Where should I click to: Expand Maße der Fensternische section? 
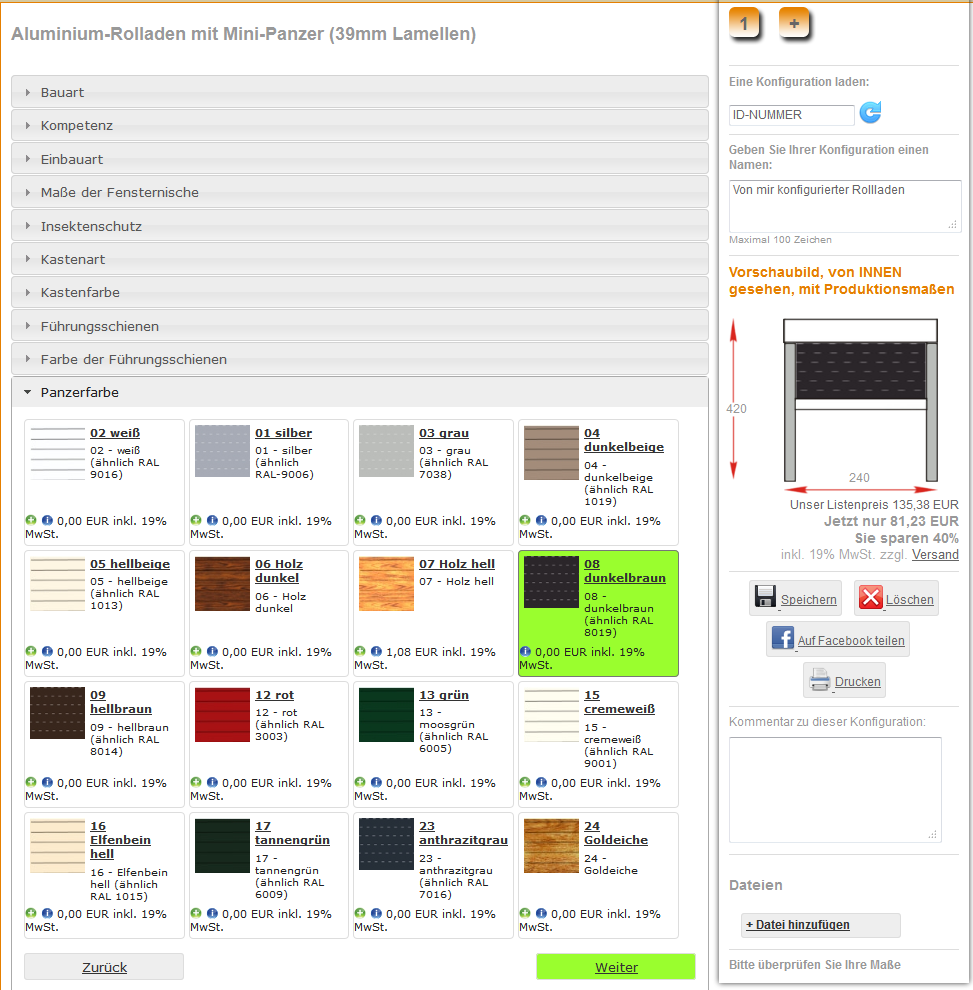pyautogui.click(x=359, y=192)
